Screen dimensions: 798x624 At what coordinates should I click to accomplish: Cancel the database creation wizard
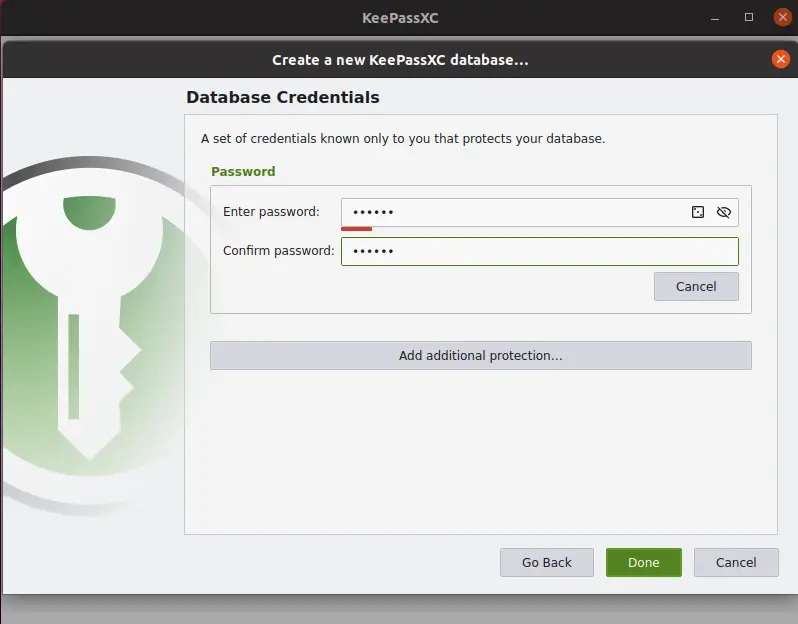[x=736, y=562]
